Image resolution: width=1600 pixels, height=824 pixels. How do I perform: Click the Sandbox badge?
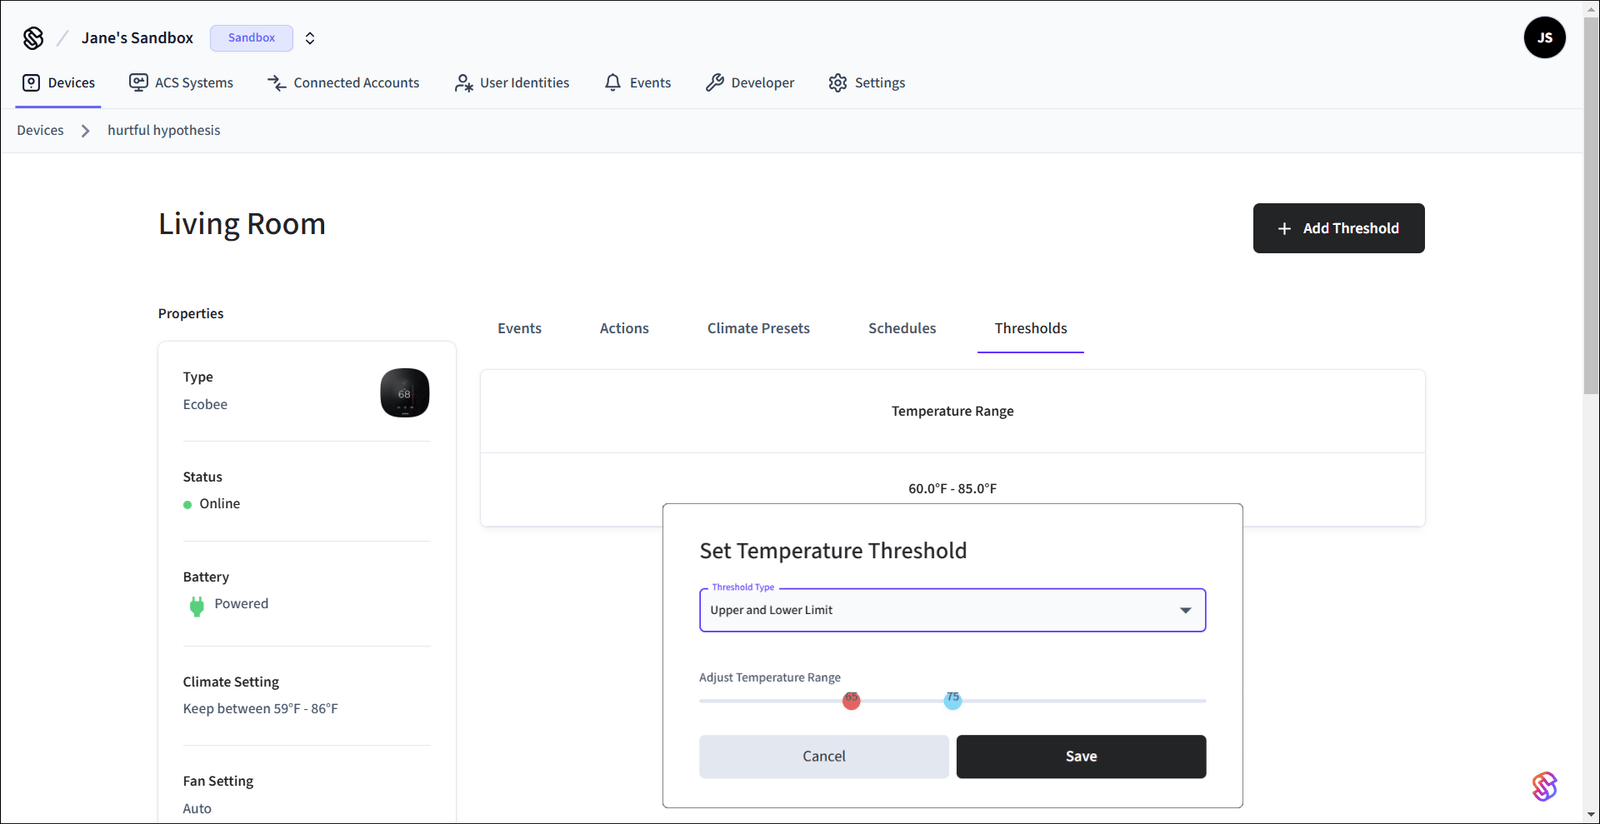pyautogui.click(x=251, y=38)
